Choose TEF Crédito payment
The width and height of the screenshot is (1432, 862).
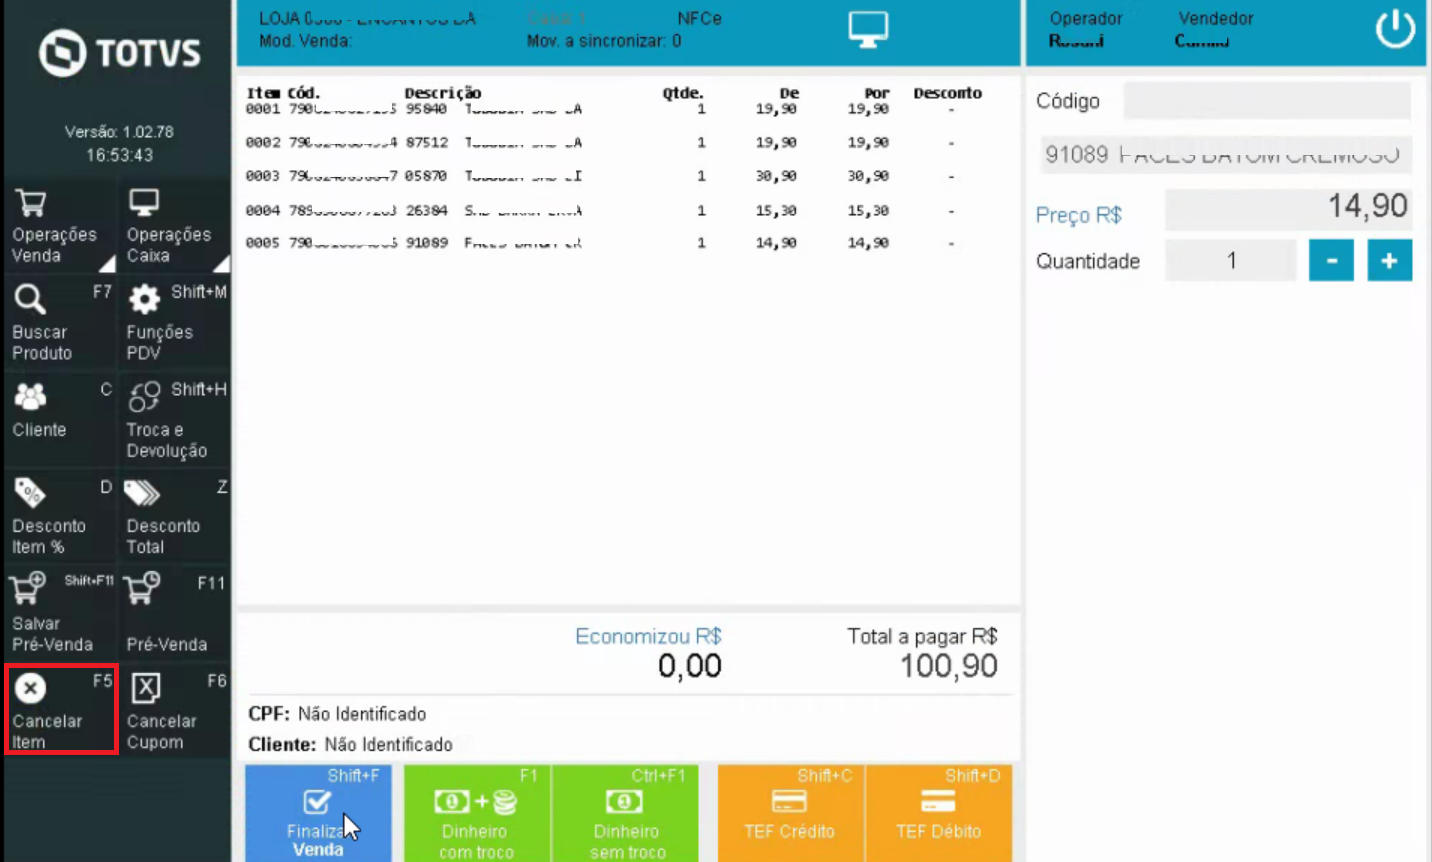(x=790, y=813)
